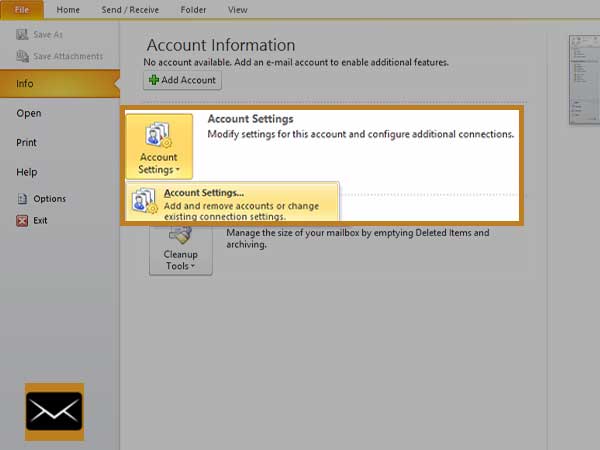The width and height of the screenshot is (600, 450).
Task: Click the icon beside Account Settings... entry
Action: tap(144, 200)
